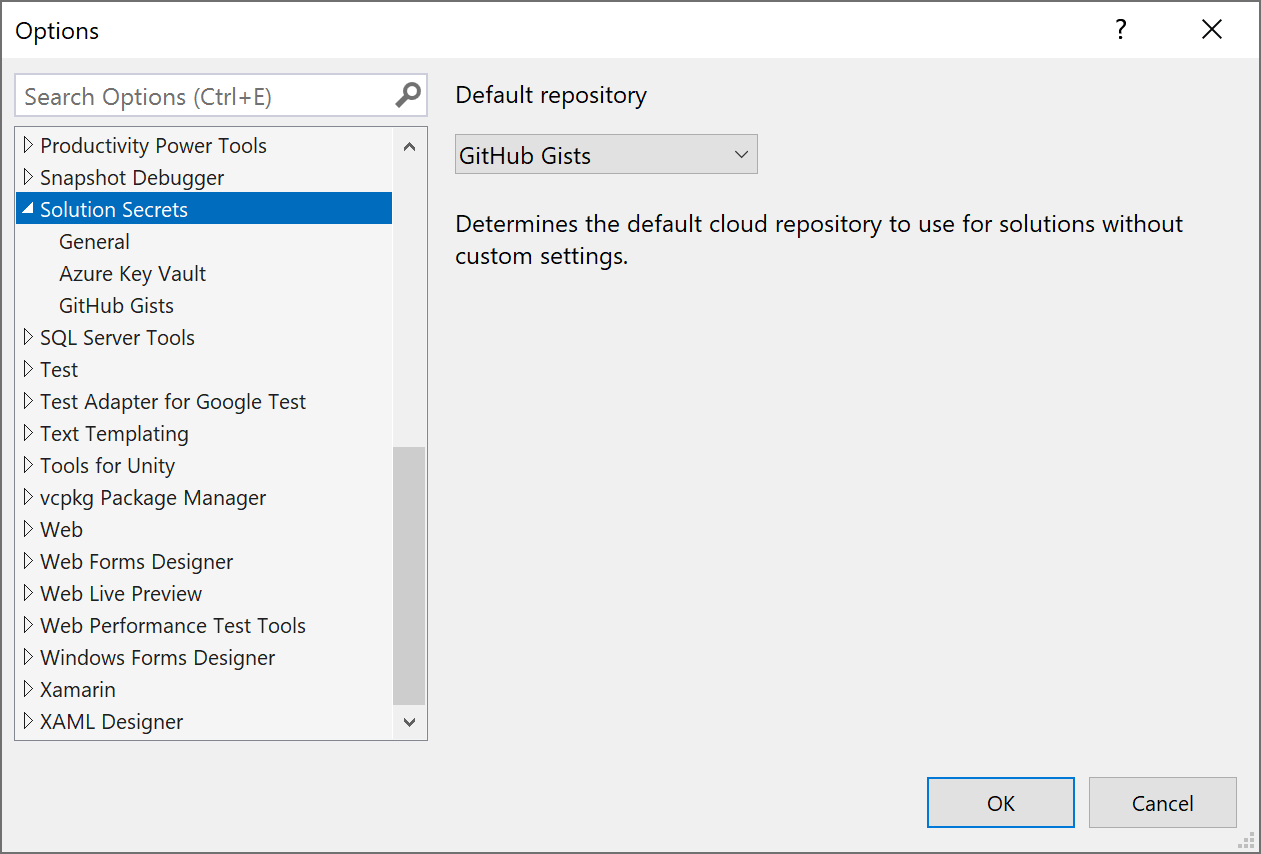1261x854 pixels.
Task: Click the search magnifier icon
Action: click(x=408, y=96)
